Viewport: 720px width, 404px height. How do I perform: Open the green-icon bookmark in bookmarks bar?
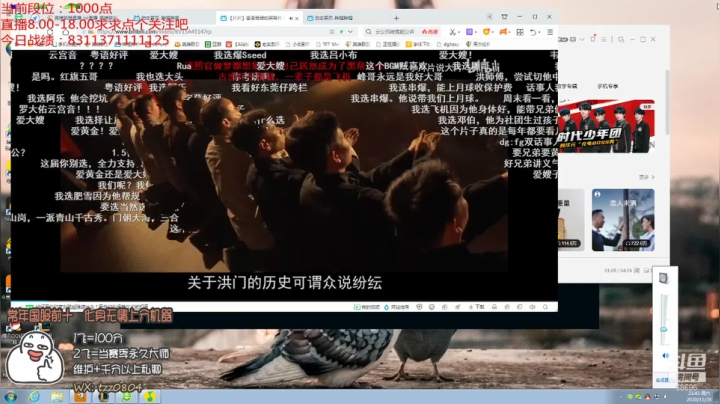click(x=213, y=45)
